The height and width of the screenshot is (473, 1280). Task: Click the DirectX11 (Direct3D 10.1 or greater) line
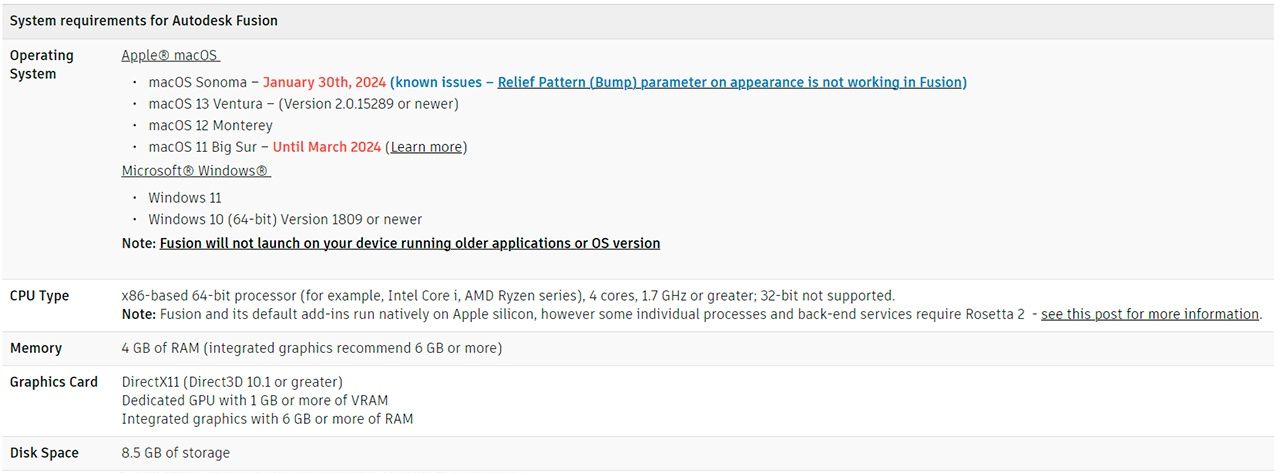pyautogui.click(x=232, y=382)
